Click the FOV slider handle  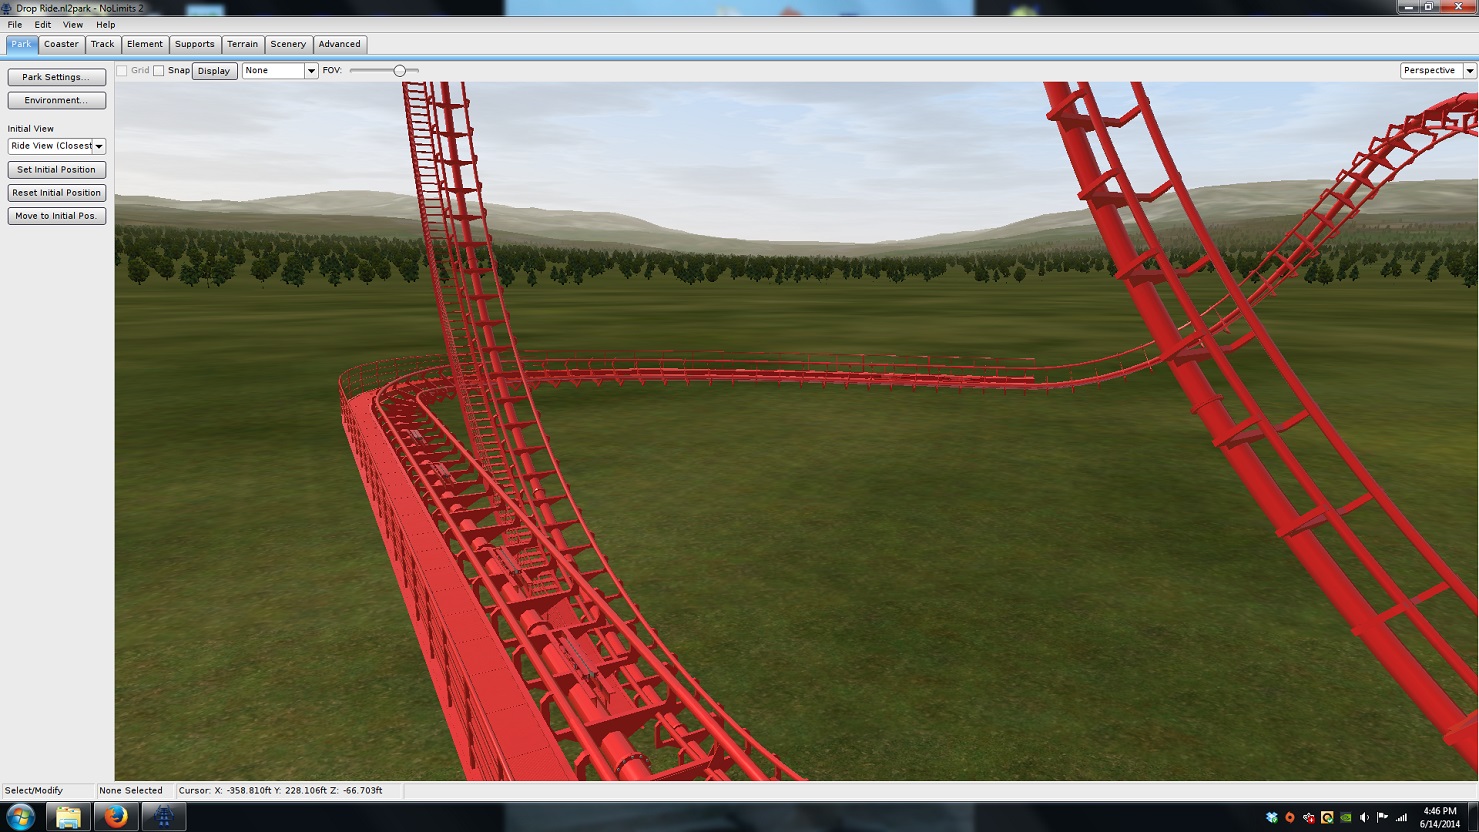click(x=400, y=71)
